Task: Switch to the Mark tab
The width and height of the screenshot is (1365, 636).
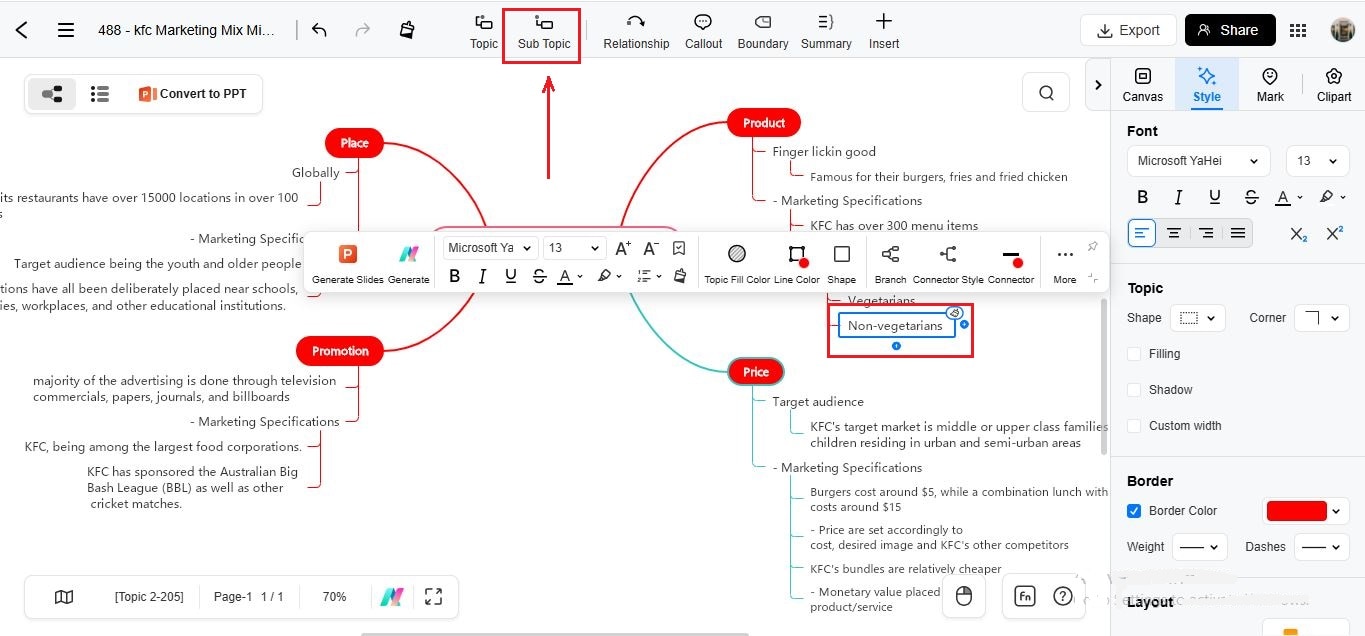Action: 1270,84
